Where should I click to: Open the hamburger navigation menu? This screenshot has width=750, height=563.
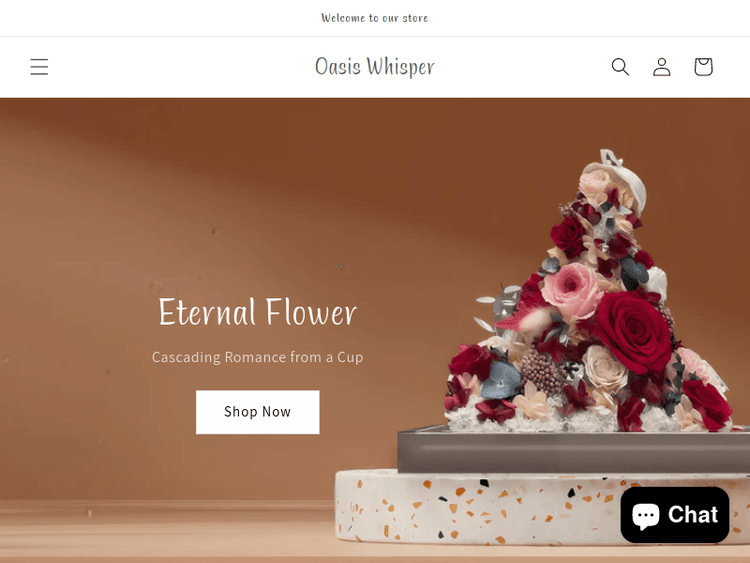pos(39,67)
